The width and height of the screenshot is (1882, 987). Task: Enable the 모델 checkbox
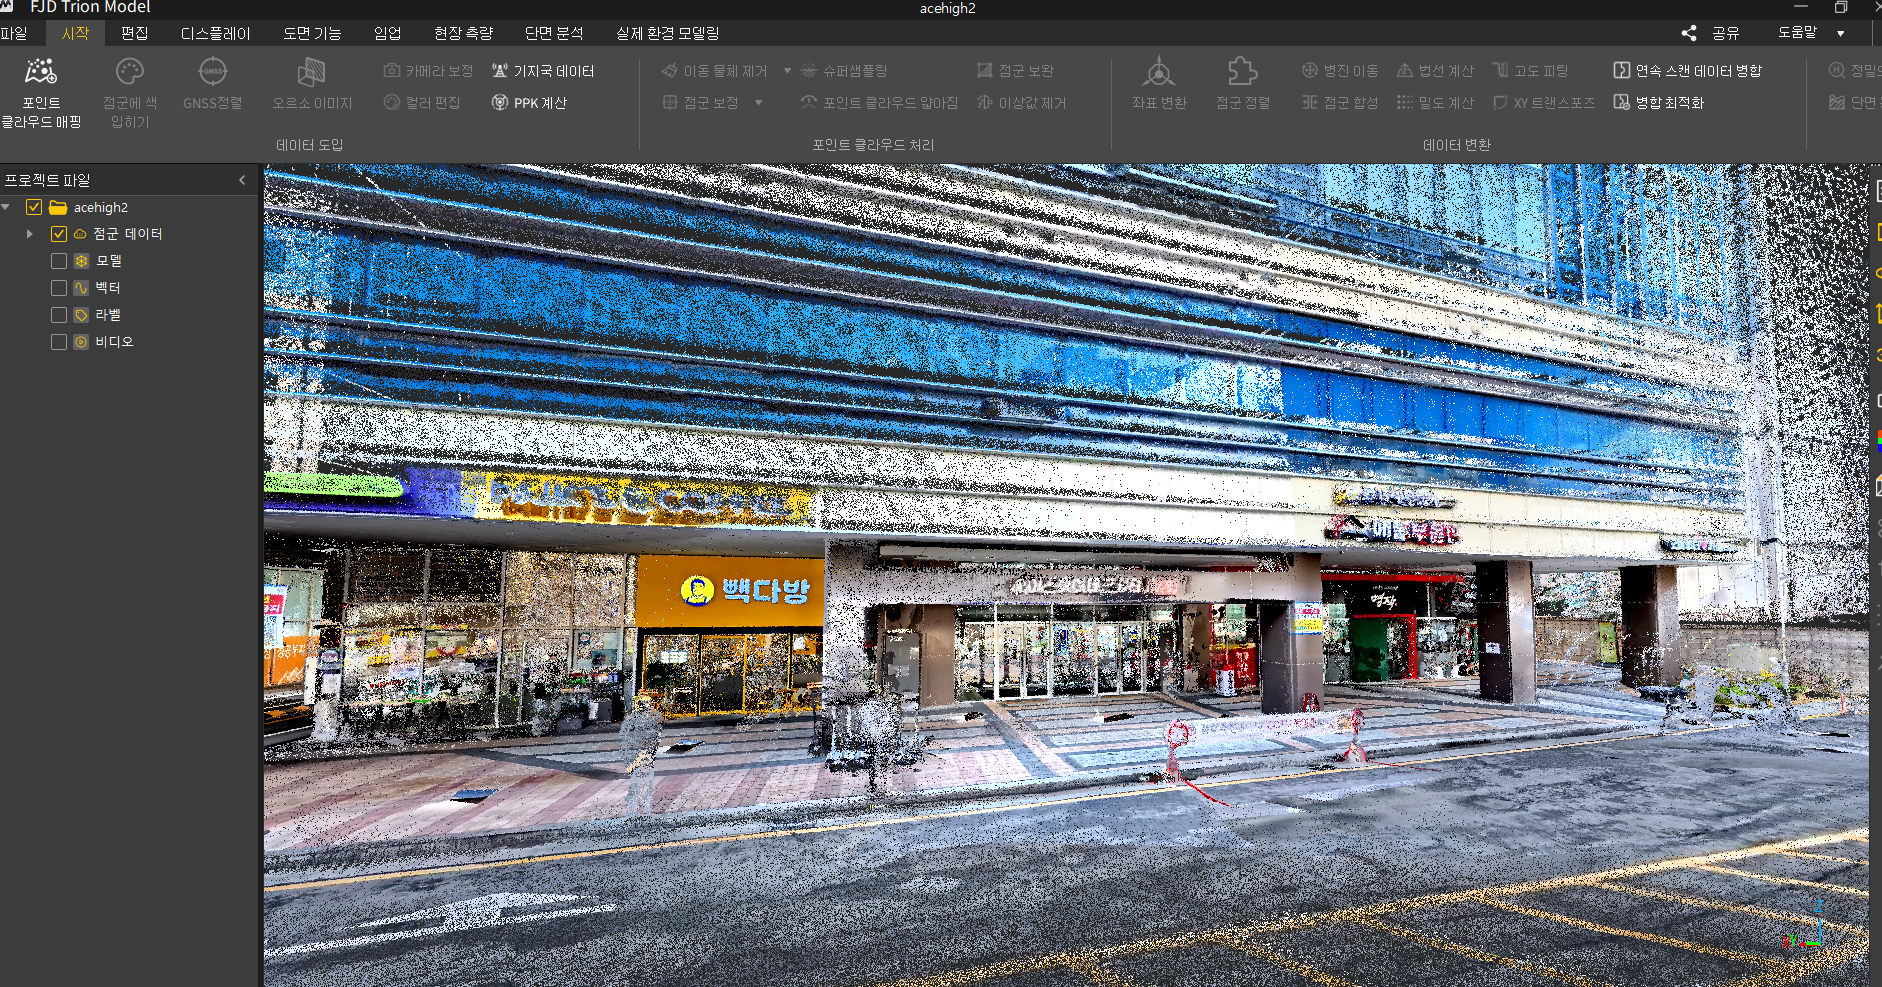(59, 261)
